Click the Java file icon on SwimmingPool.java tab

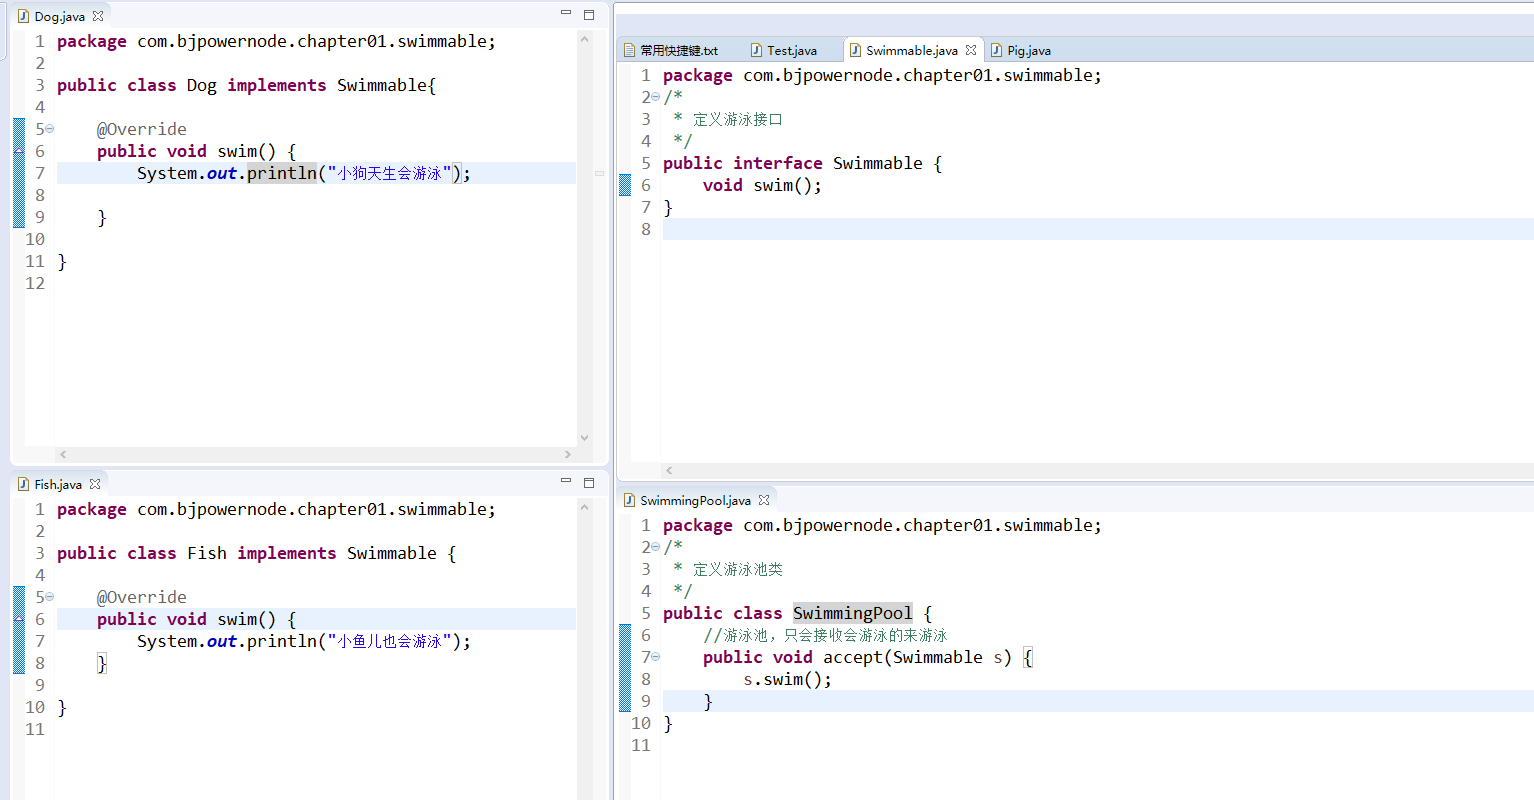pos(630,500)
